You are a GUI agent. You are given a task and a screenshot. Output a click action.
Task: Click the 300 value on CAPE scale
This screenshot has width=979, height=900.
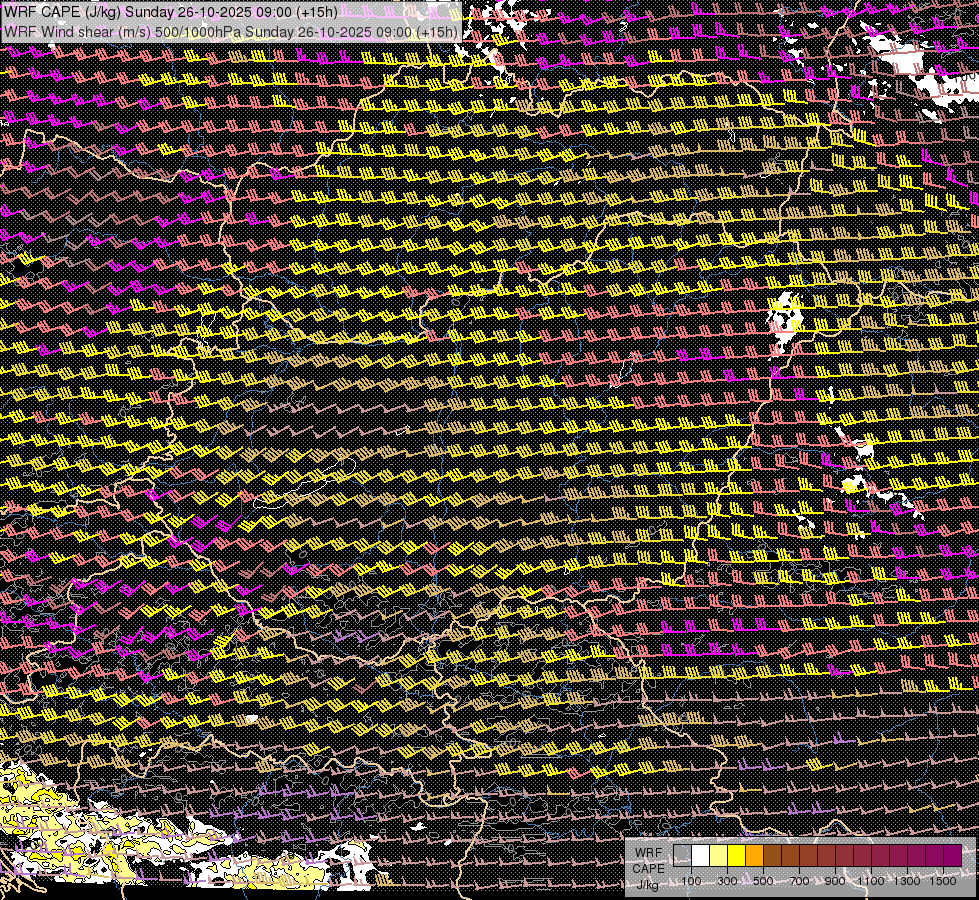click(727, 881)
